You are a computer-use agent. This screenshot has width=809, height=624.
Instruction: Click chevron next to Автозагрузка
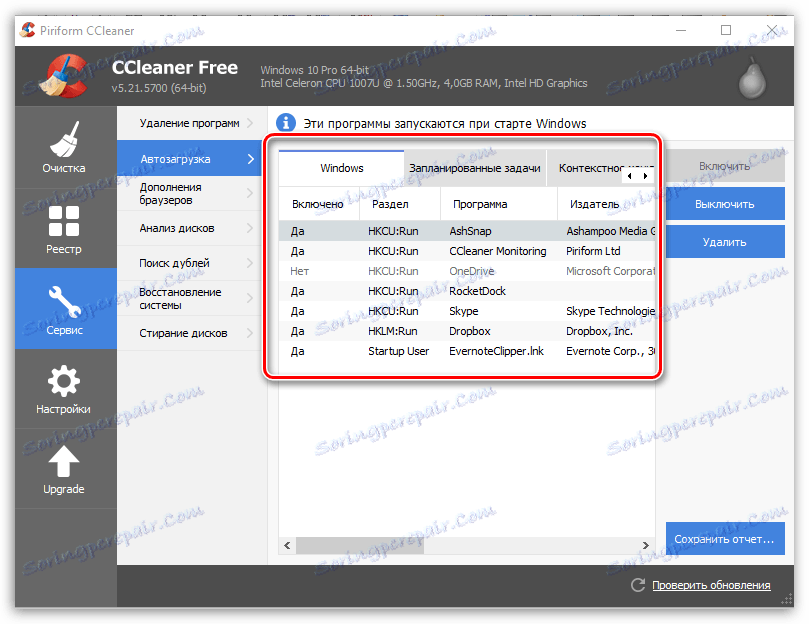pyautogui.click(x=251, y=159)
